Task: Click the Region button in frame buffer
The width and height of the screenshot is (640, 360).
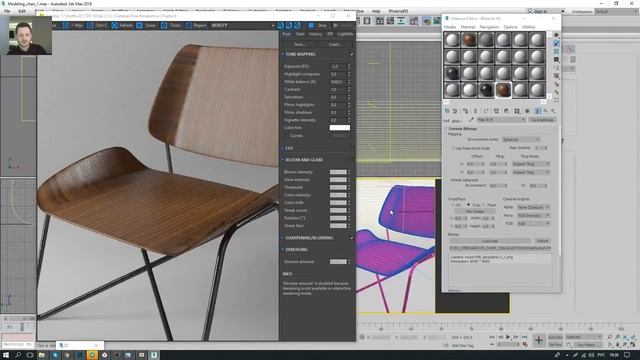Action: tap(196, 25)
